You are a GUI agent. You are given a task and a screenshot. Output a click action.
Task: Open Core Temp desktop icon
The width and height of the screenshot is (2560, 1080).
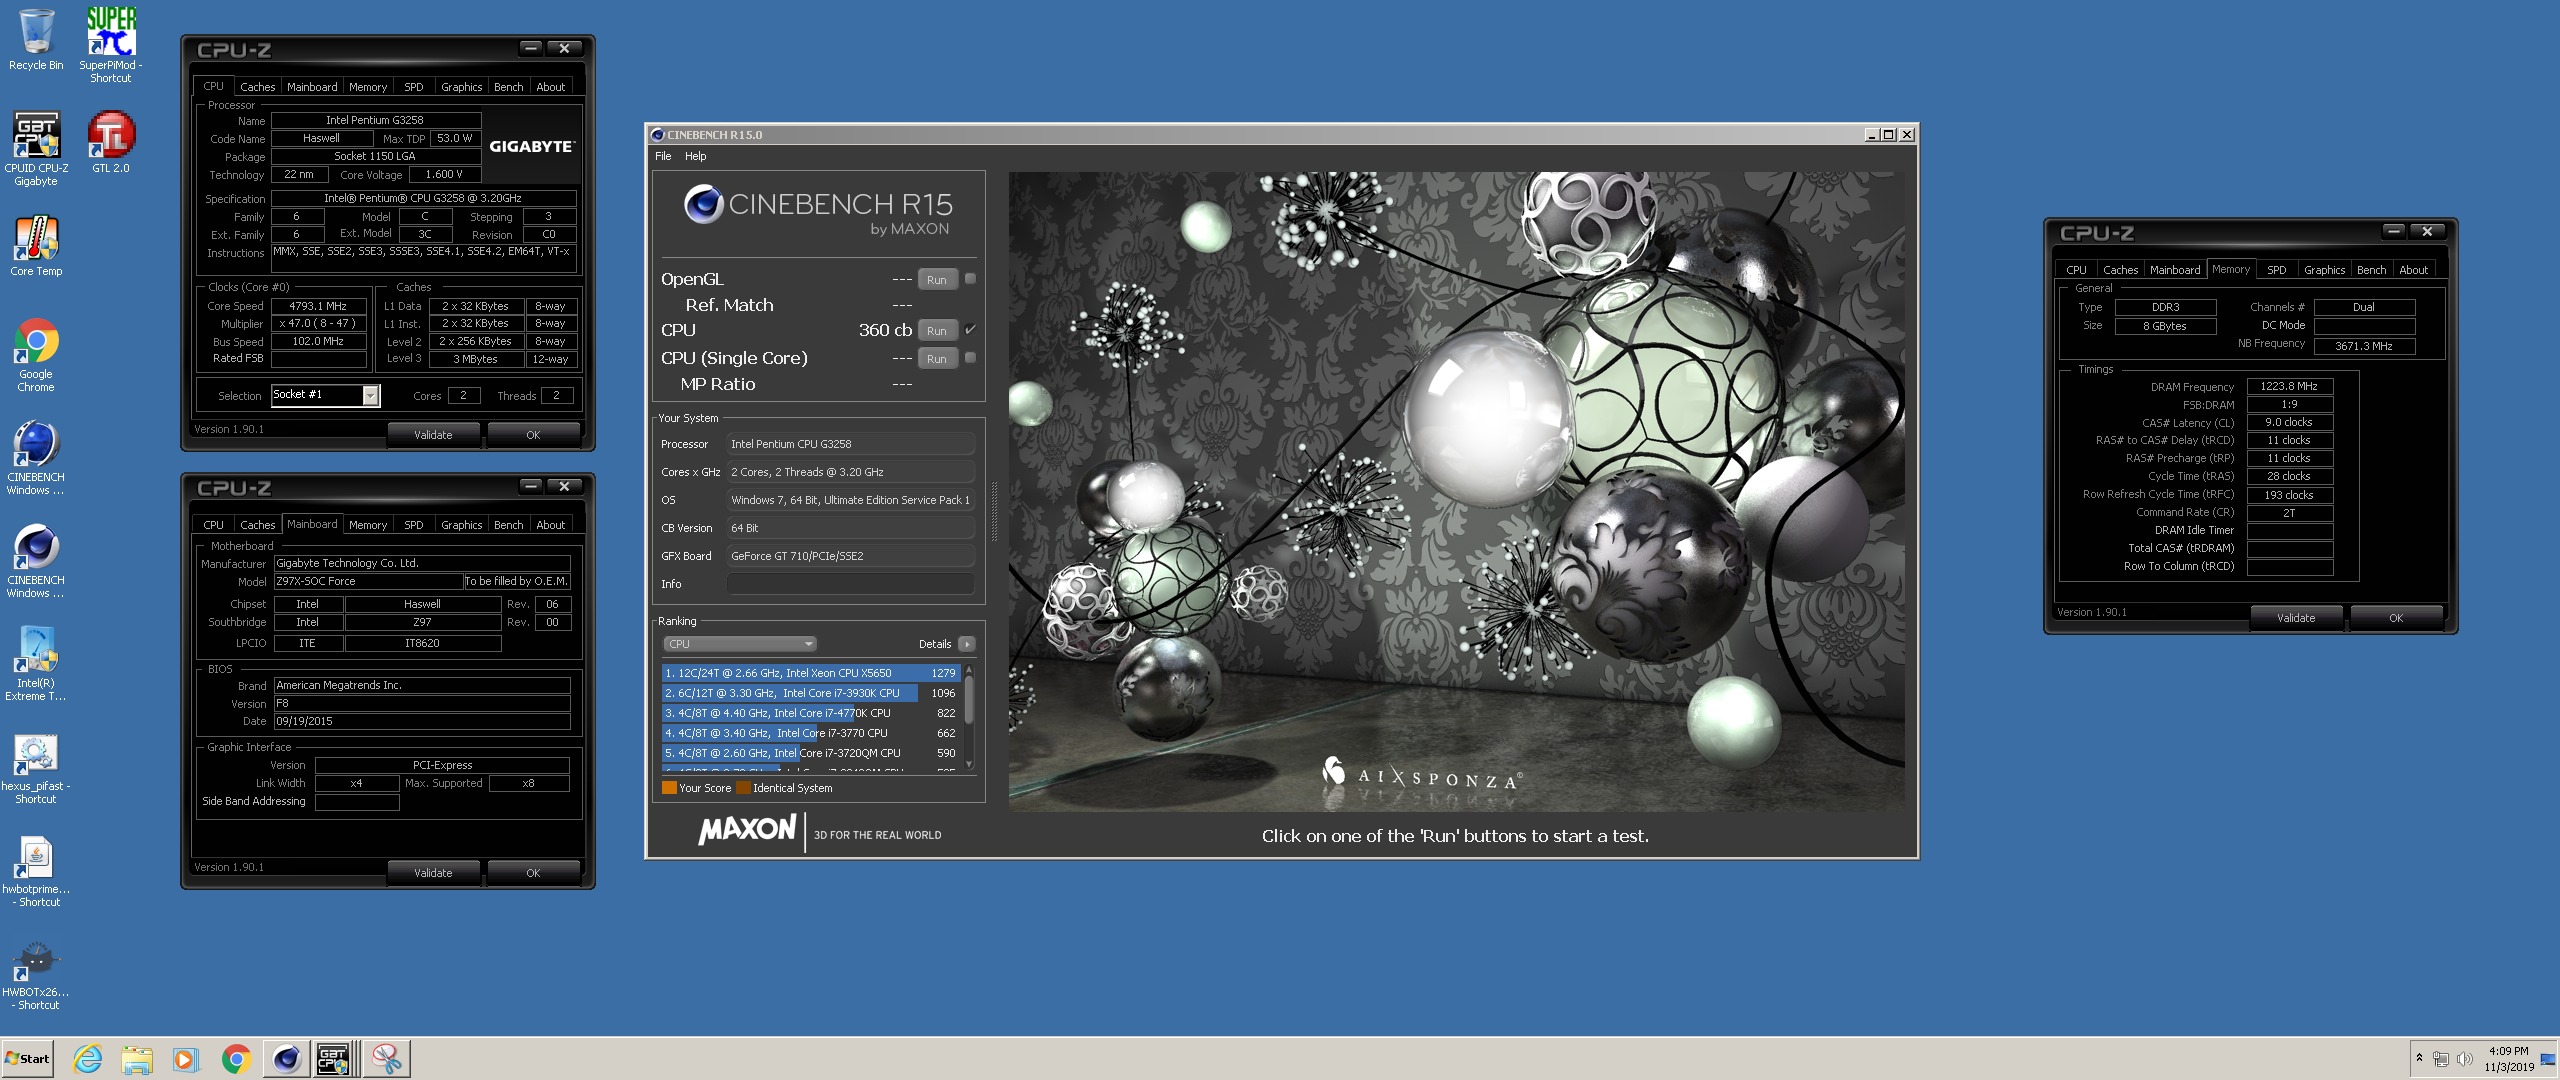(x=36, y=245)
